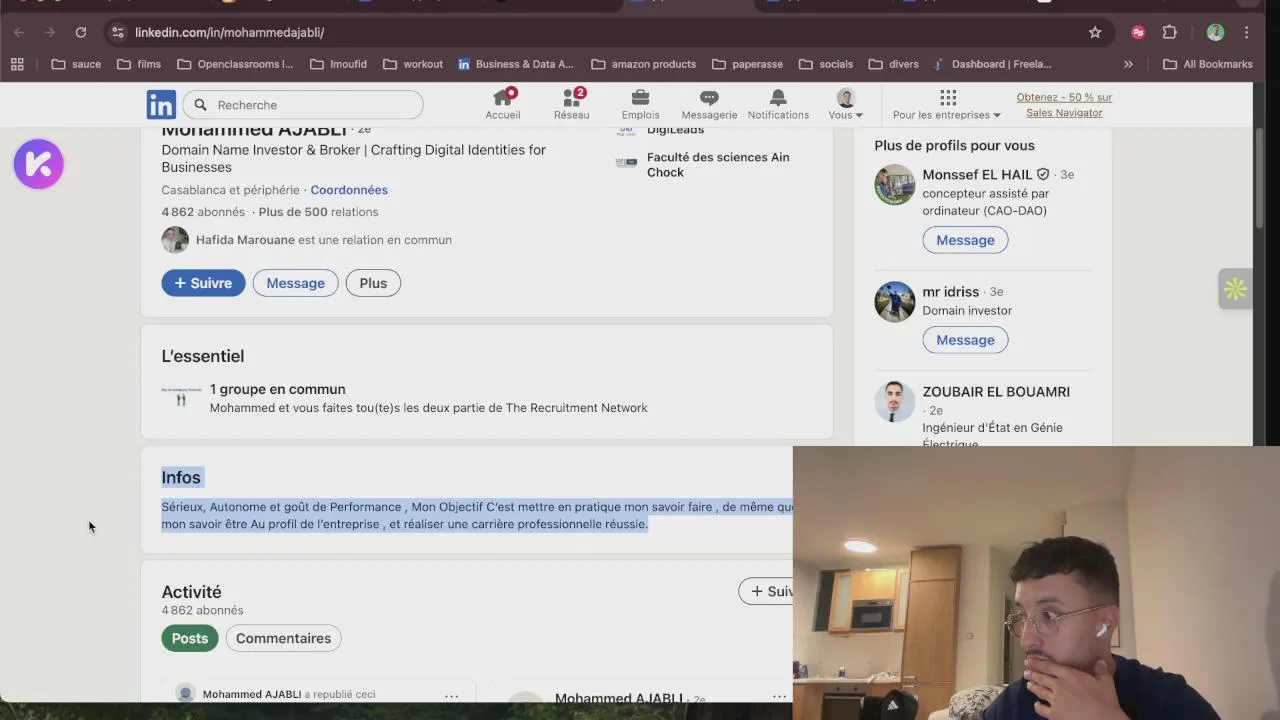Click 'Mohammed AJABLI a republié ceci' text
Viewport: 1280px width, 720px height.
289,694
